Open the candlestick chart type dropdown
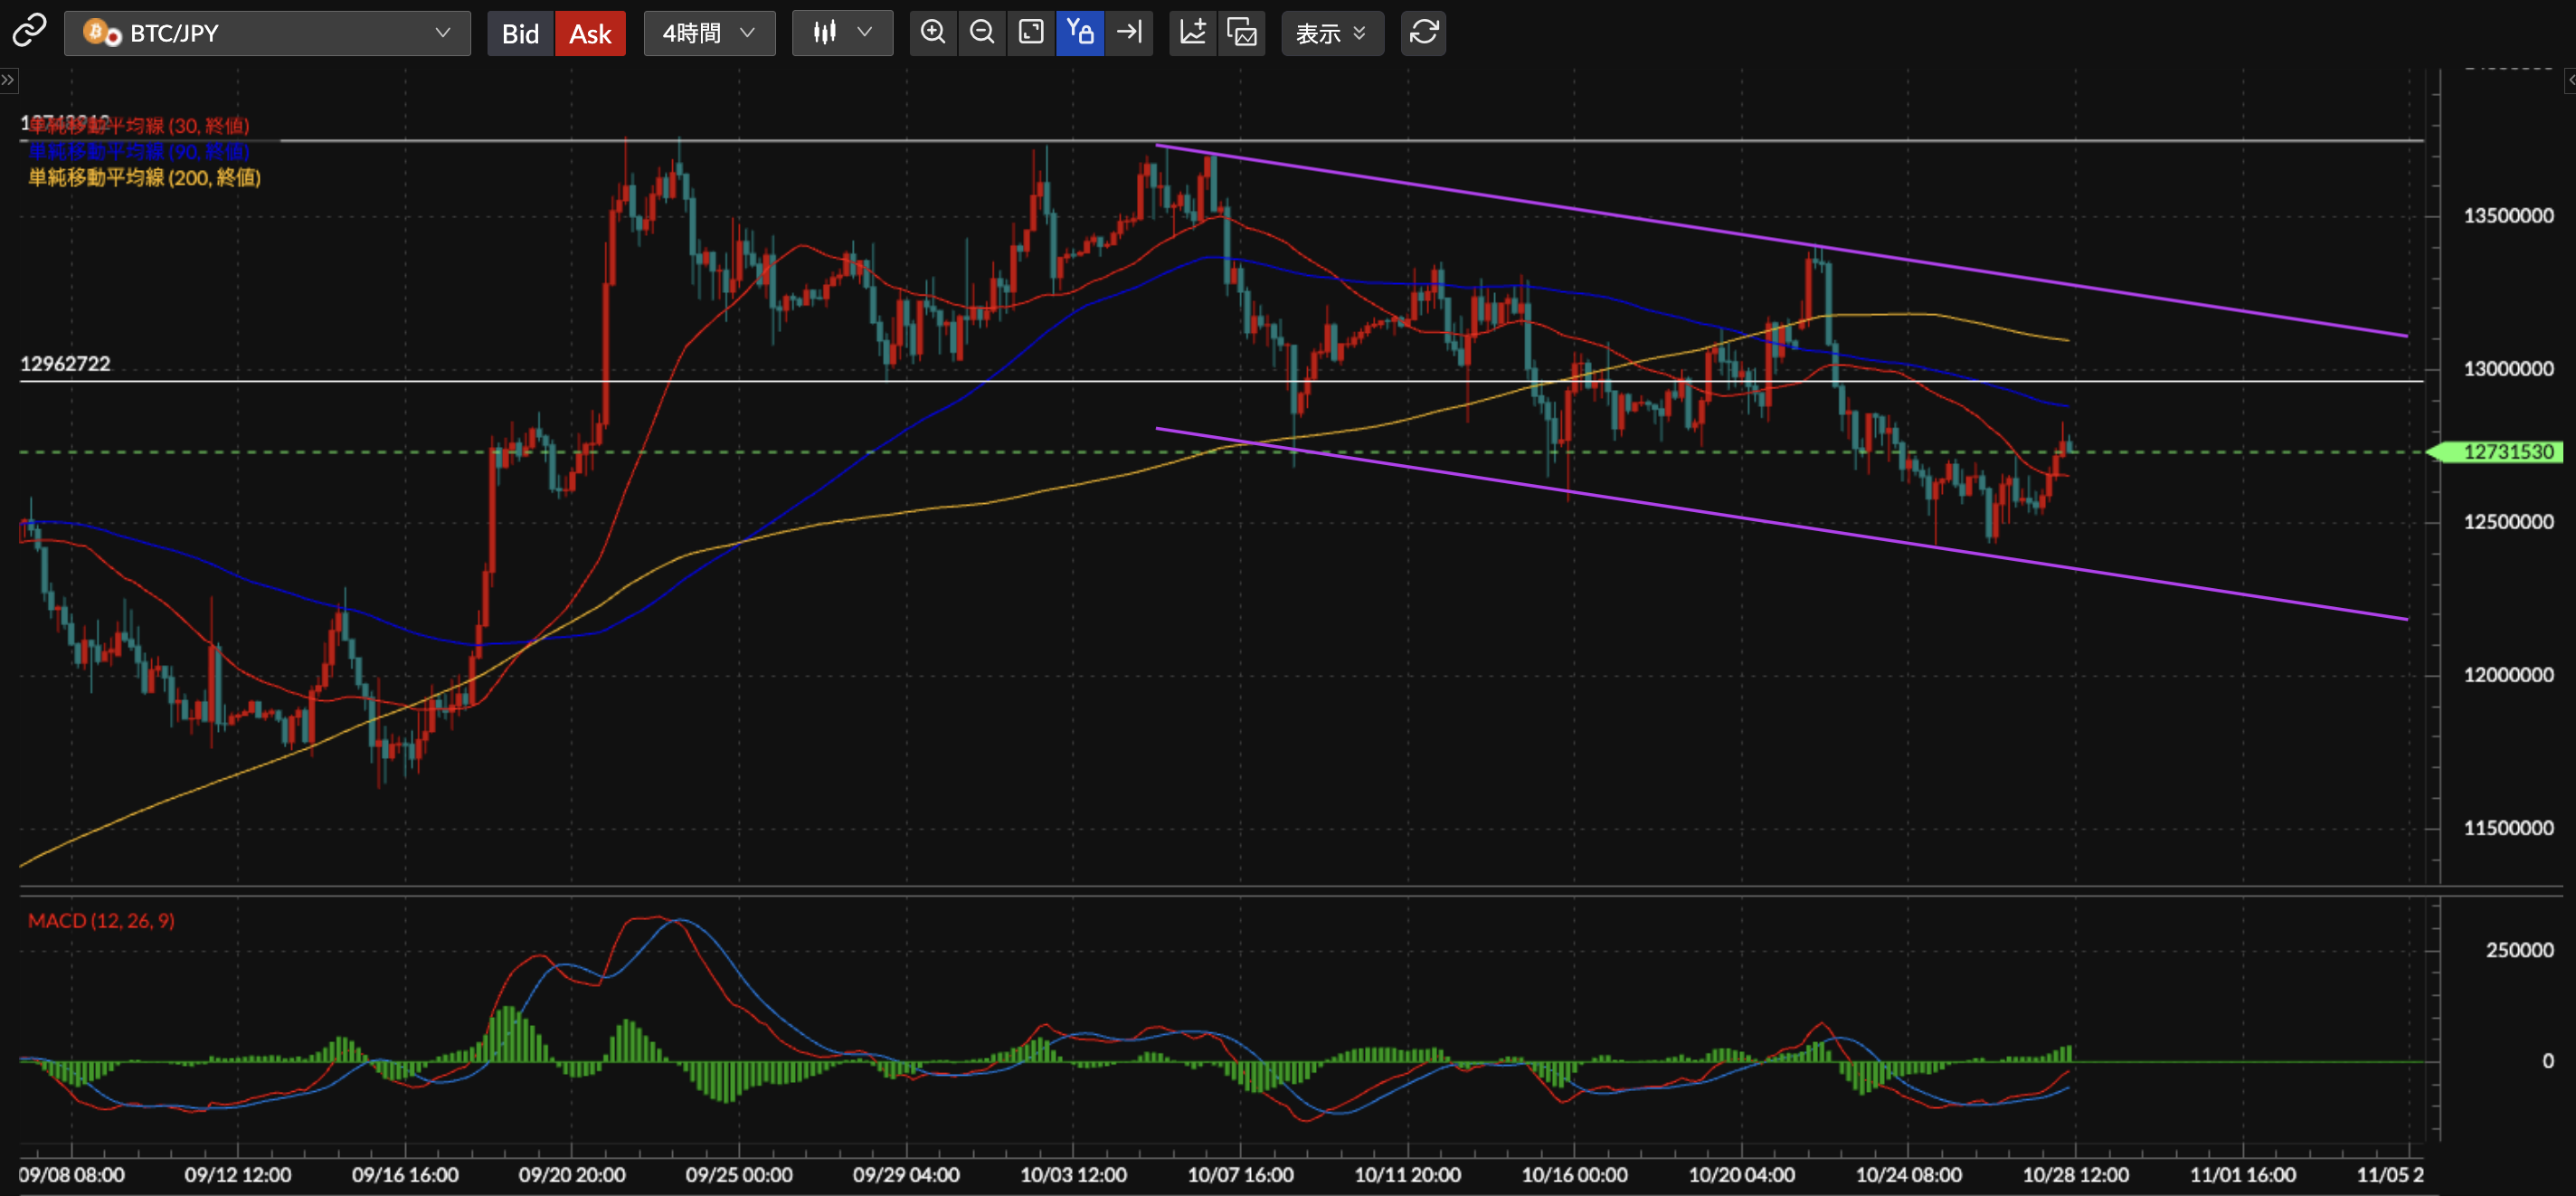2576x1196 pixels. pyautogui.click(x=842, y=33)
